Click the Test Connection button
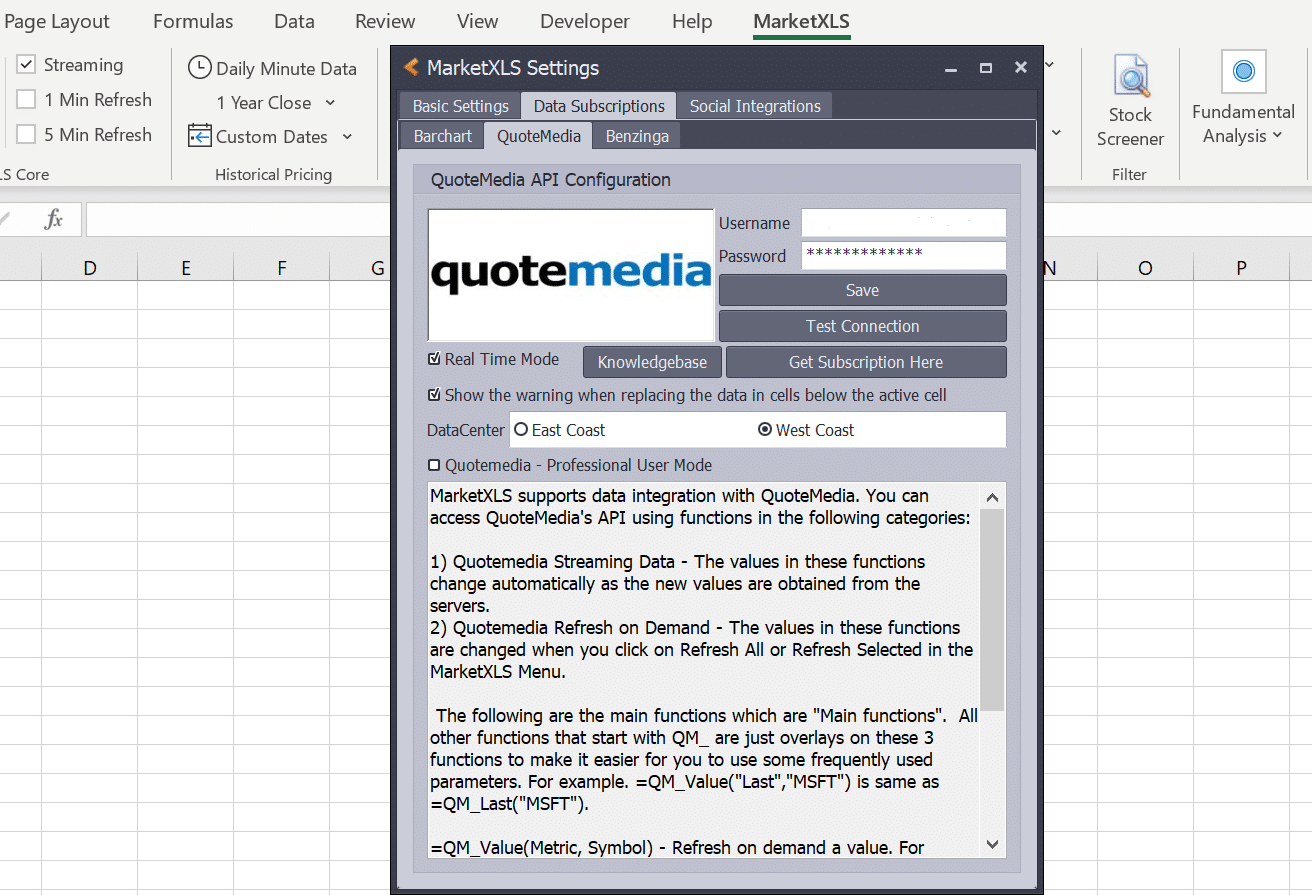Image resolution: width=1312 pixels, height=895 pixels. [x=863, y=326]
